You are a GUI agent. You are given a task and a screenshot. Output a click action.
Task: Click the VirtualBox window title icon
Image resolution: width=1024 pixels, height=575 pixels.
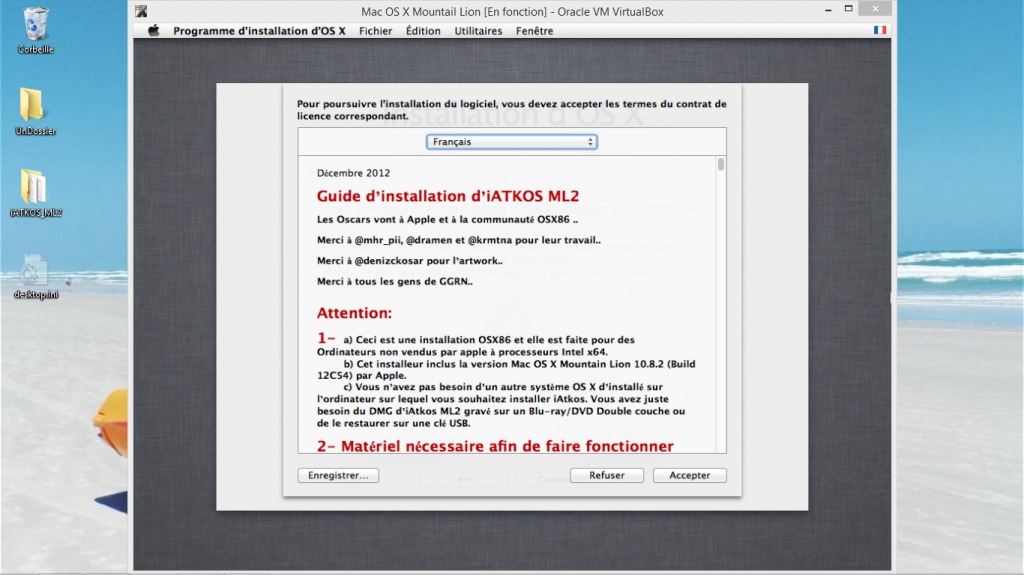coord(142,12)
